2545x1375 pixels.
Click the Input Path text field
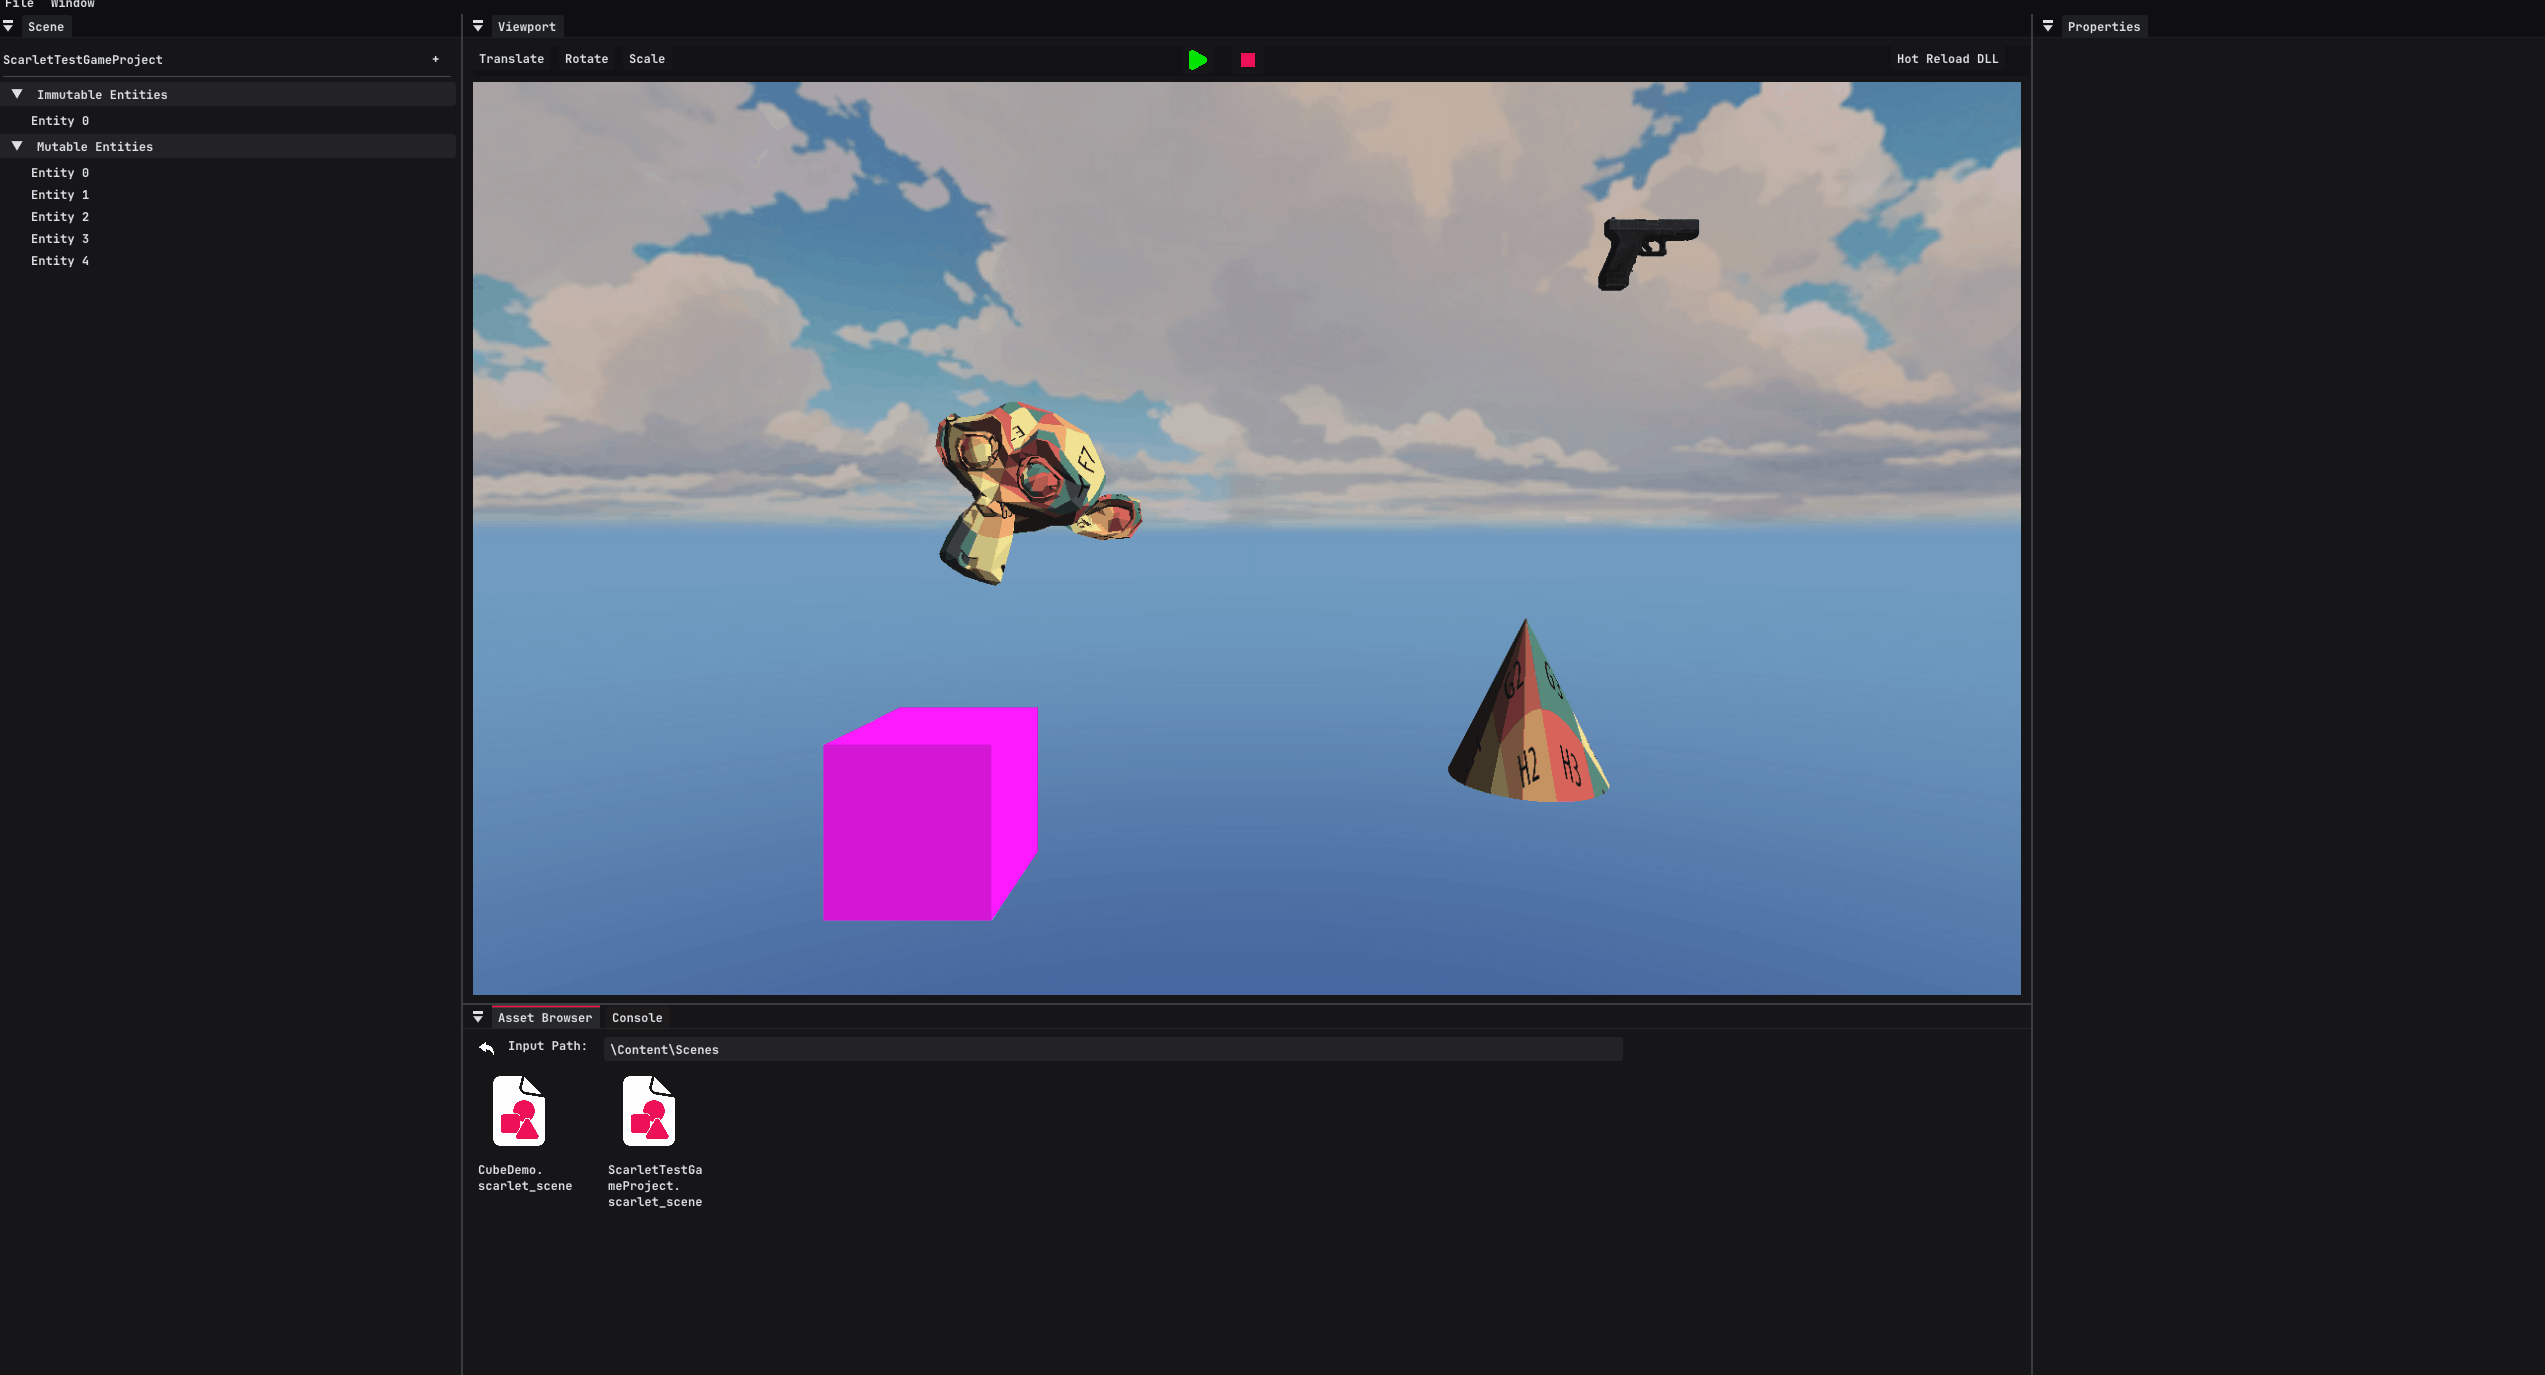click(x=1112, y=1049)
